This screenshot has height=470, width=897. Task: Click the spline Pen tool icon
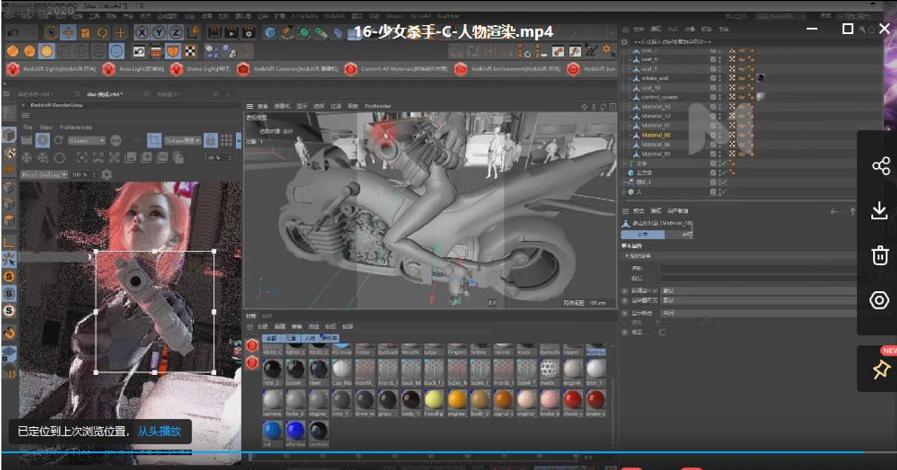pyautogui.click(x=287, y=33)
